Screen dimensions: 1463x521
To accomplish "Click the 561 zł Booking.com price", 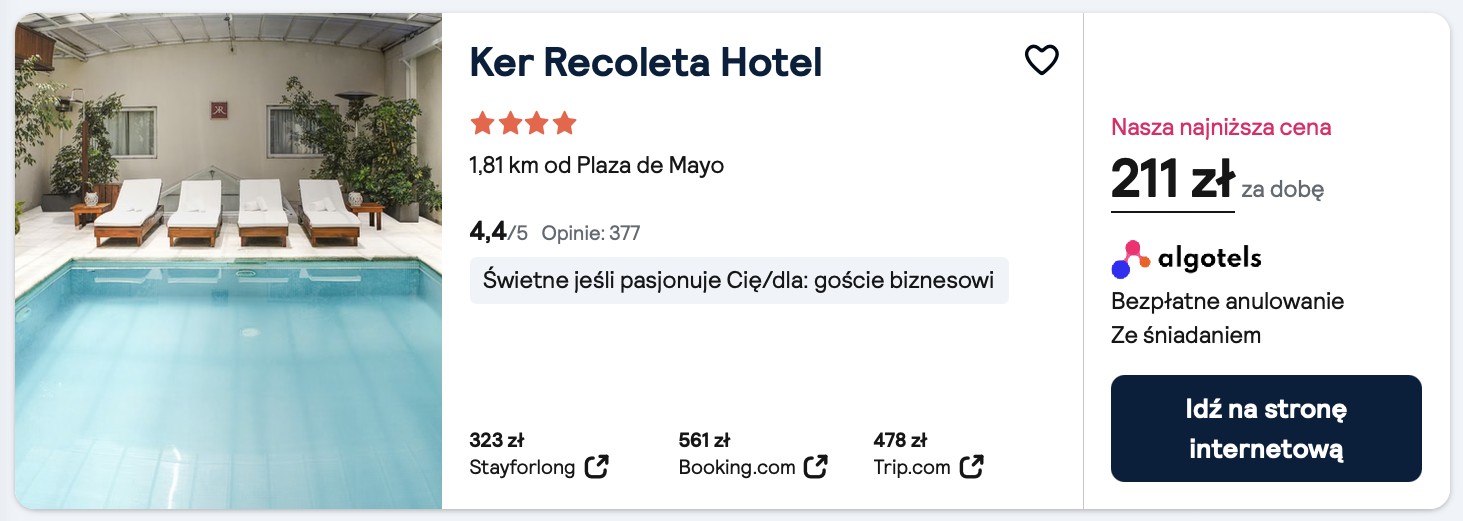I will point(704,440).
